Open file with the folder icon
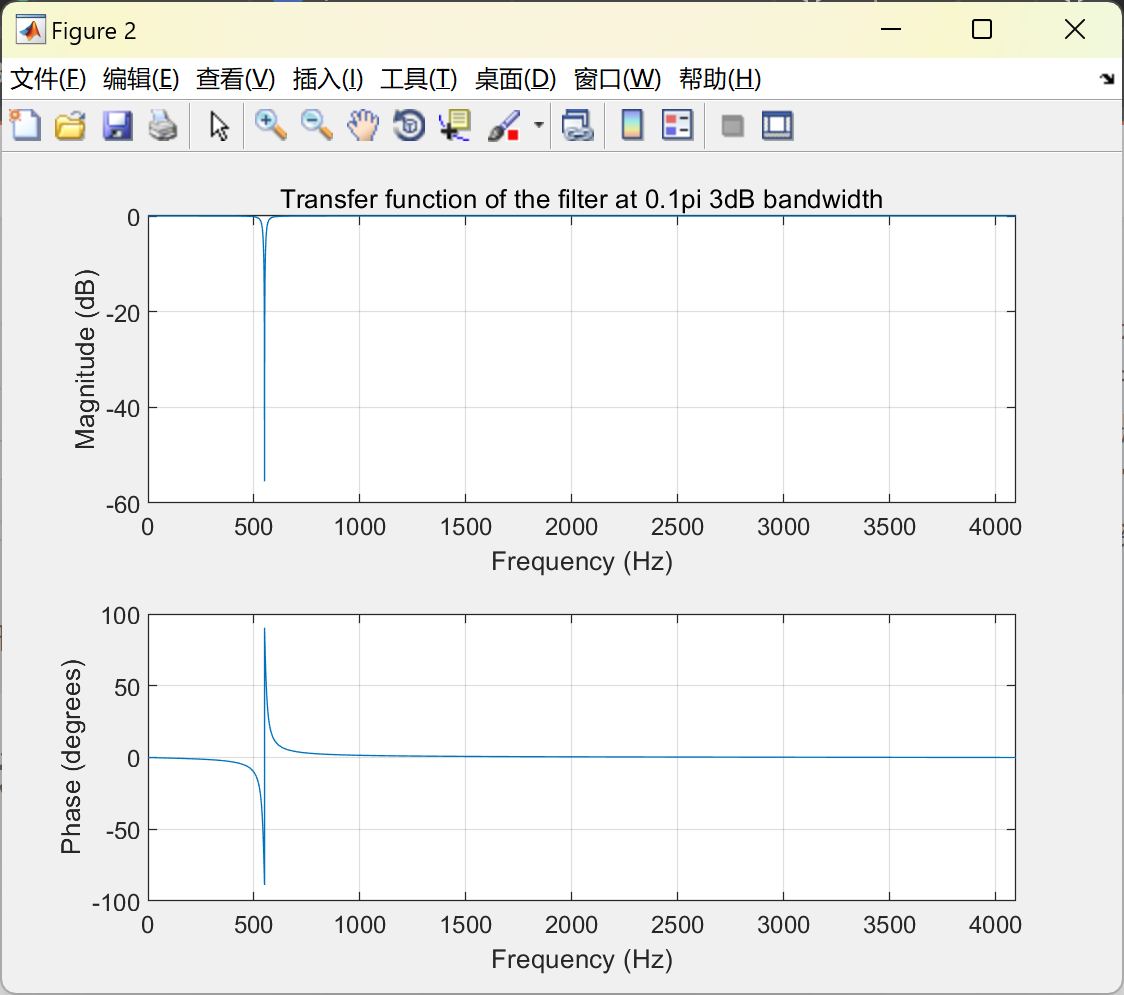The width and height of the screenshot is (1124, 995). (70, 125)
